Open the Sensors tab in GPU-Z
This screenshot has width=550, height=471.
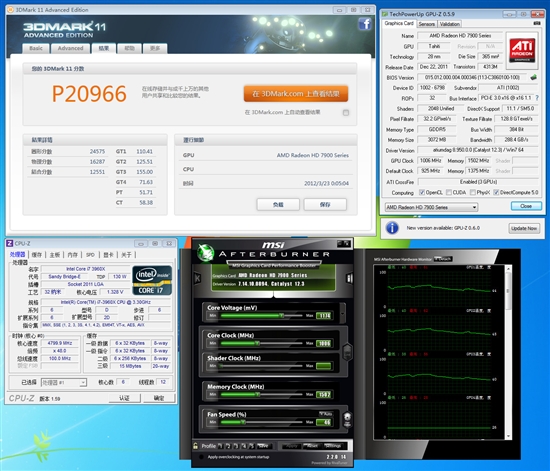427,24
